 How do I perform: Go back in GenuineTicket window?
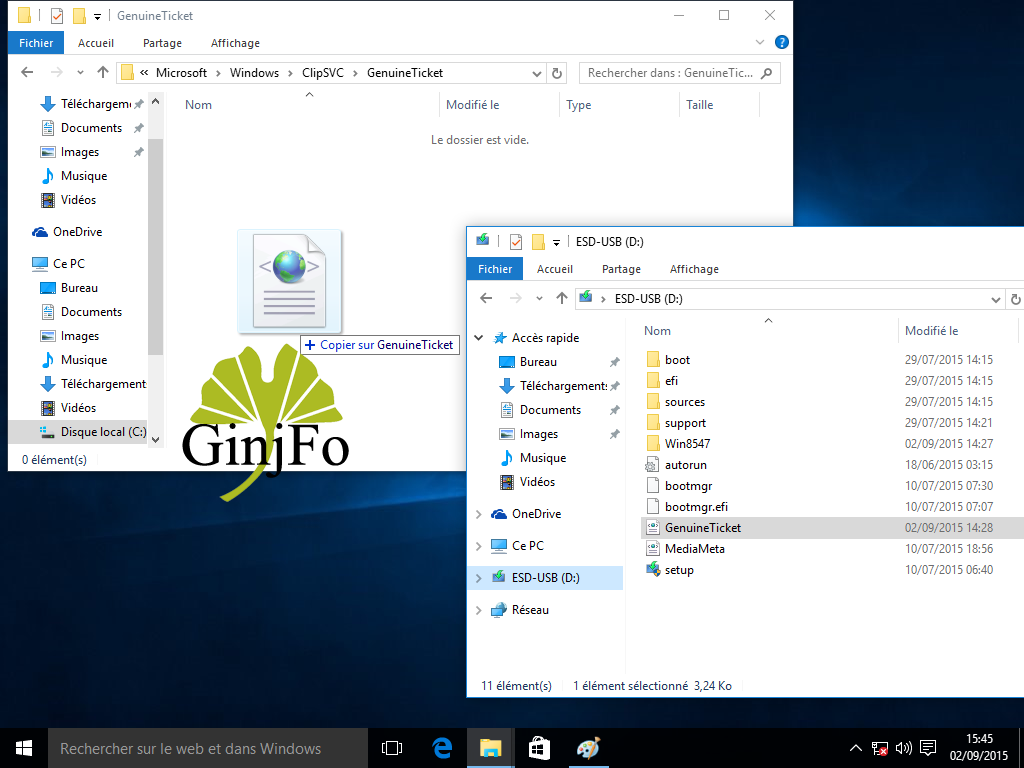27,72
